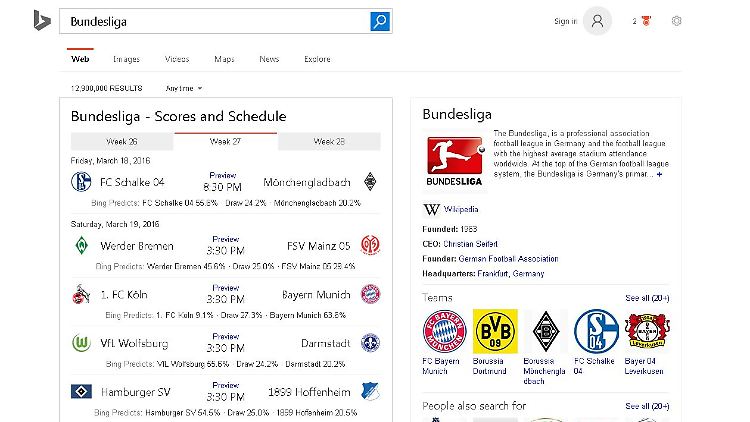Open the News search tab
This screenshot has height=422, width=750.
(269, 59)
